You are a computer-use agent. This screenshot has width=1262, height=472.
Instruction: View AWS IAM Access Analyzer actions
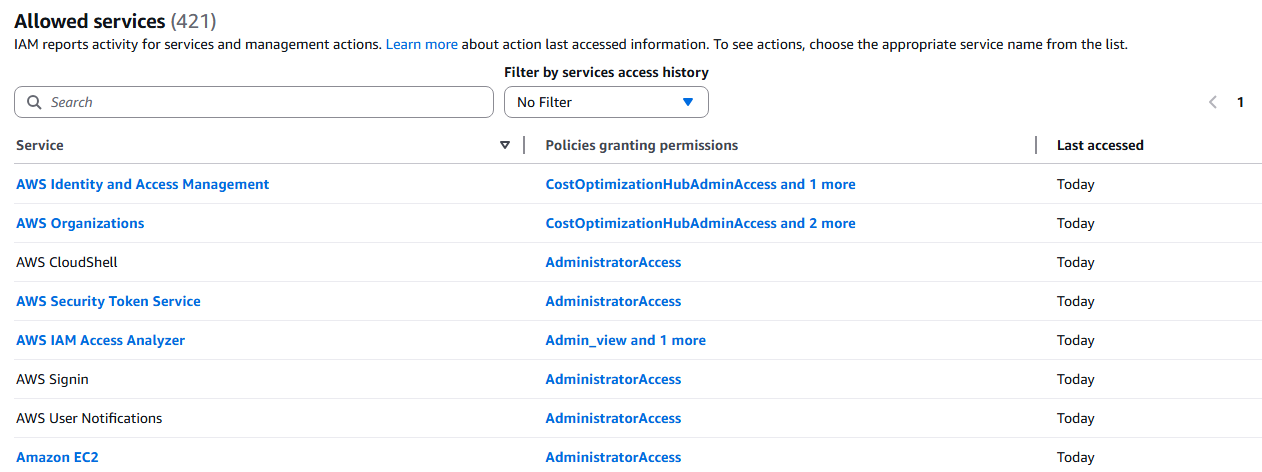coord(100,340)
